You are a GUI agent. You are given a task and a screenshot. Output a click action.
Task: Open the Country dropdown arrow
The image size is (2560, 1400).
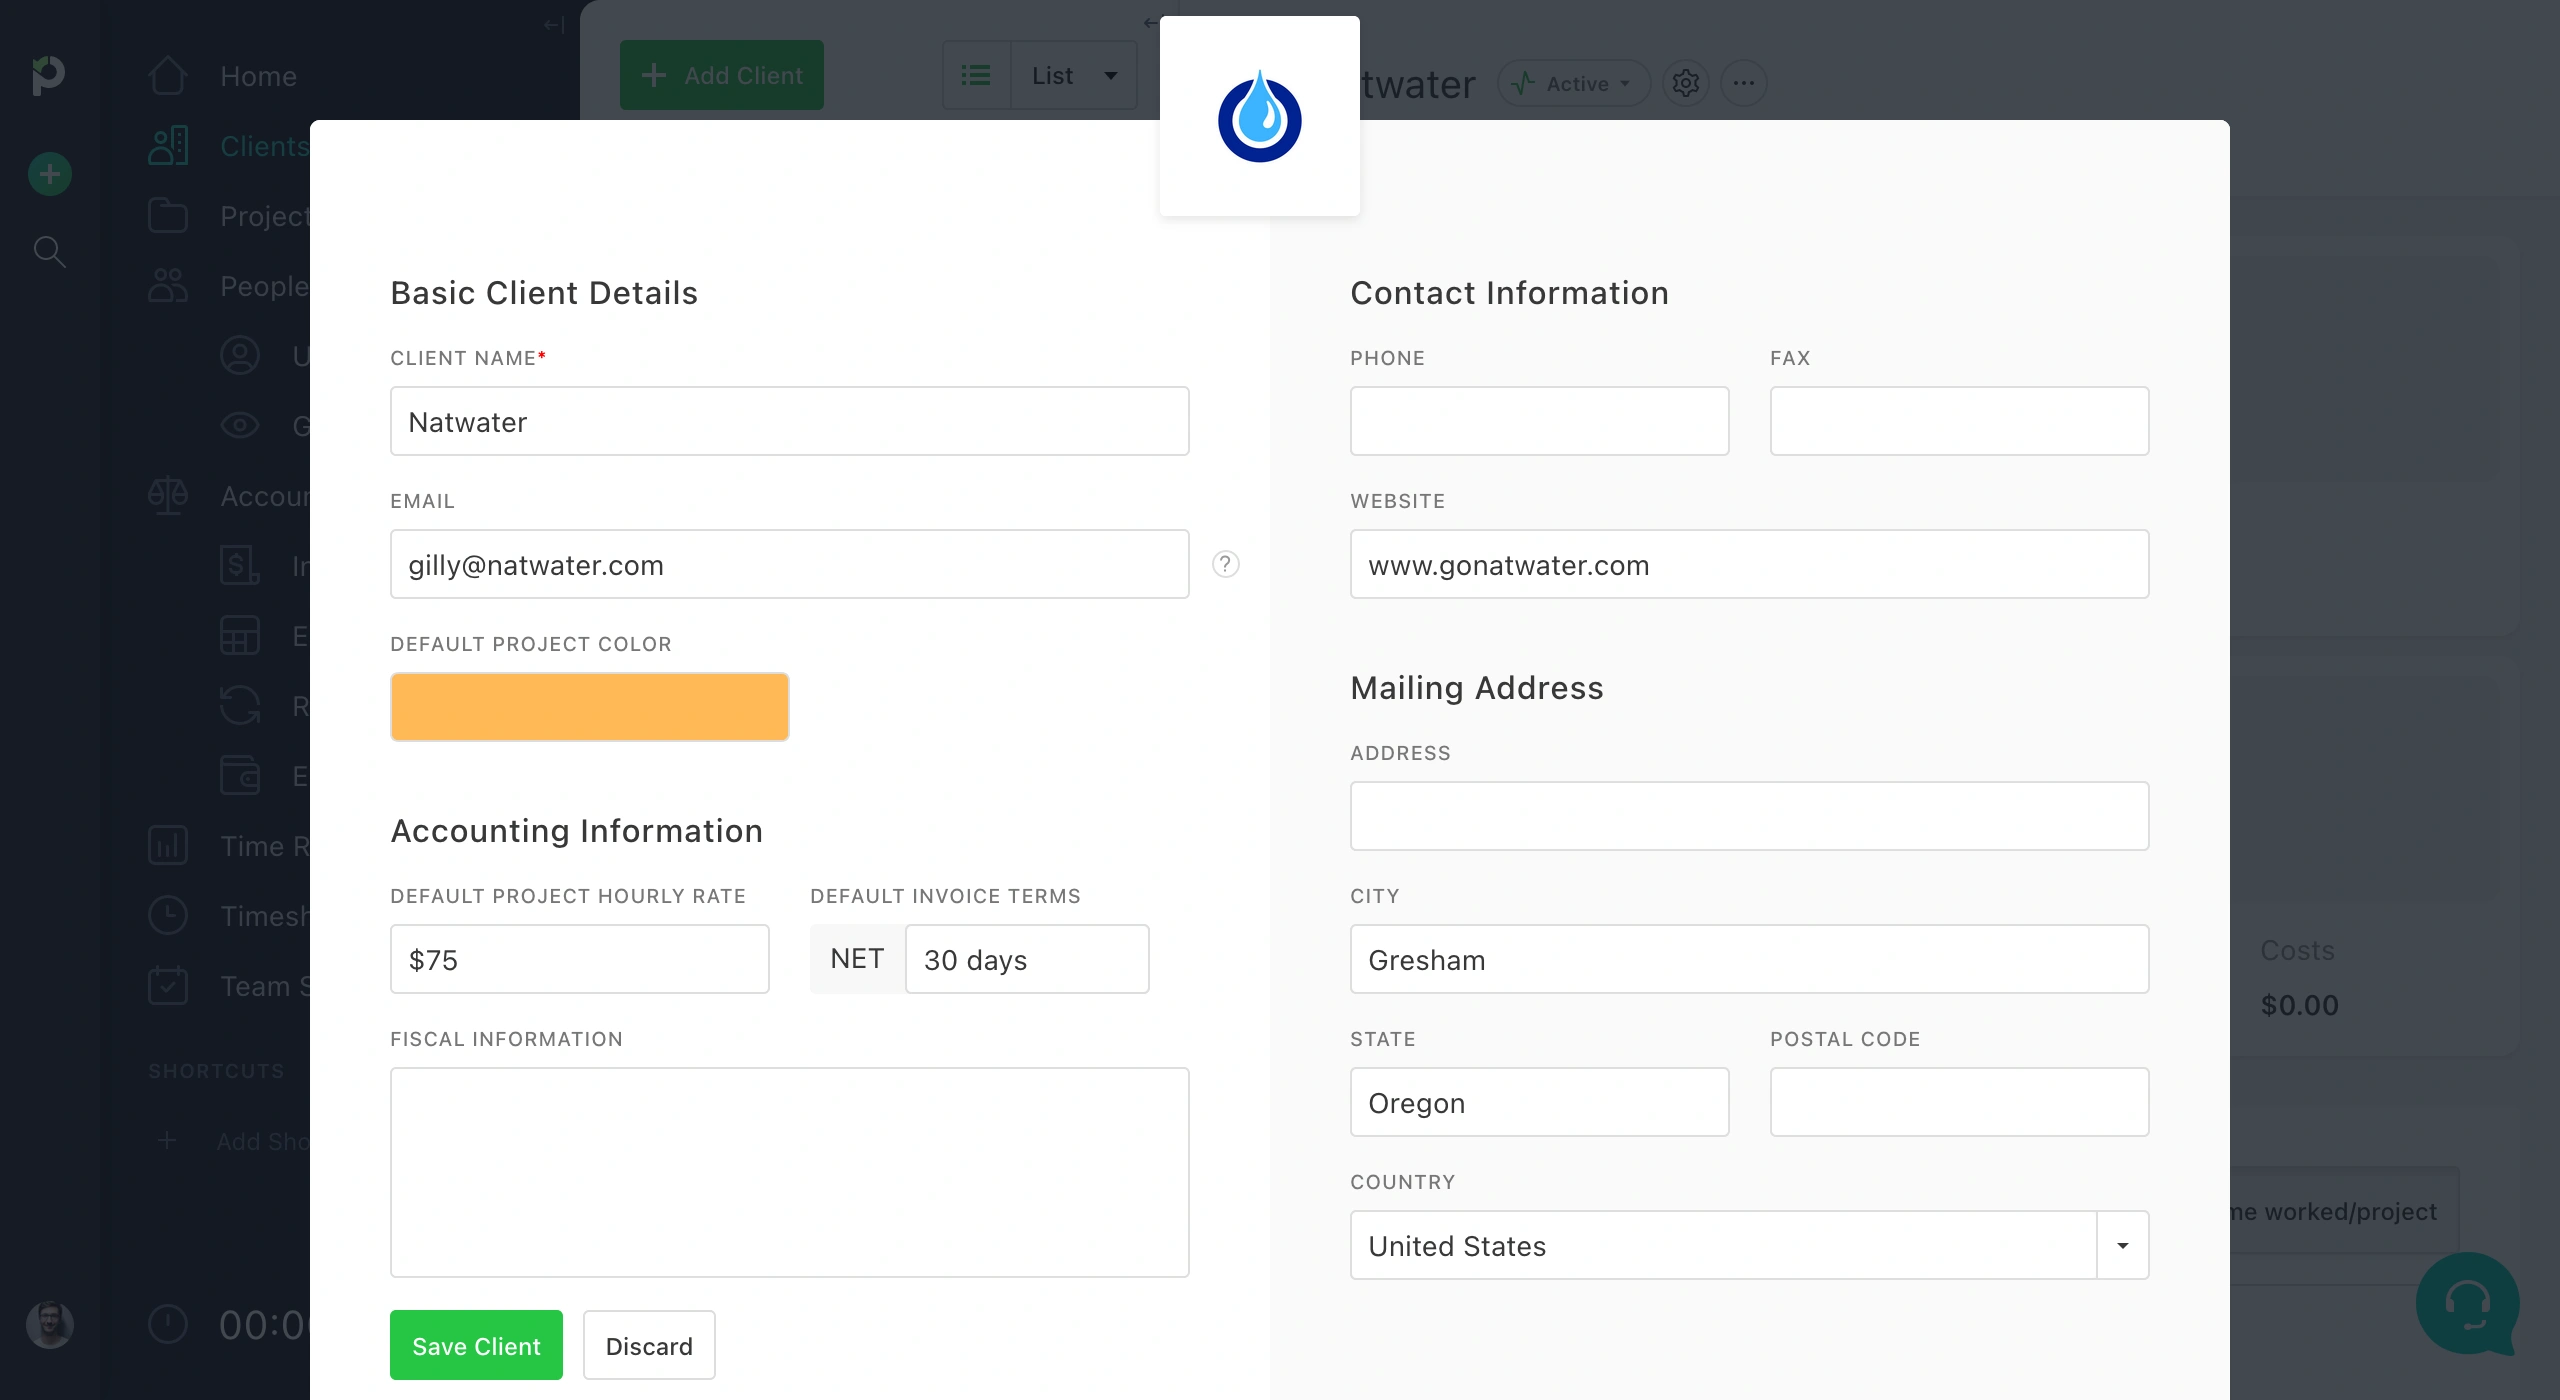(x=2122, y=1245)
